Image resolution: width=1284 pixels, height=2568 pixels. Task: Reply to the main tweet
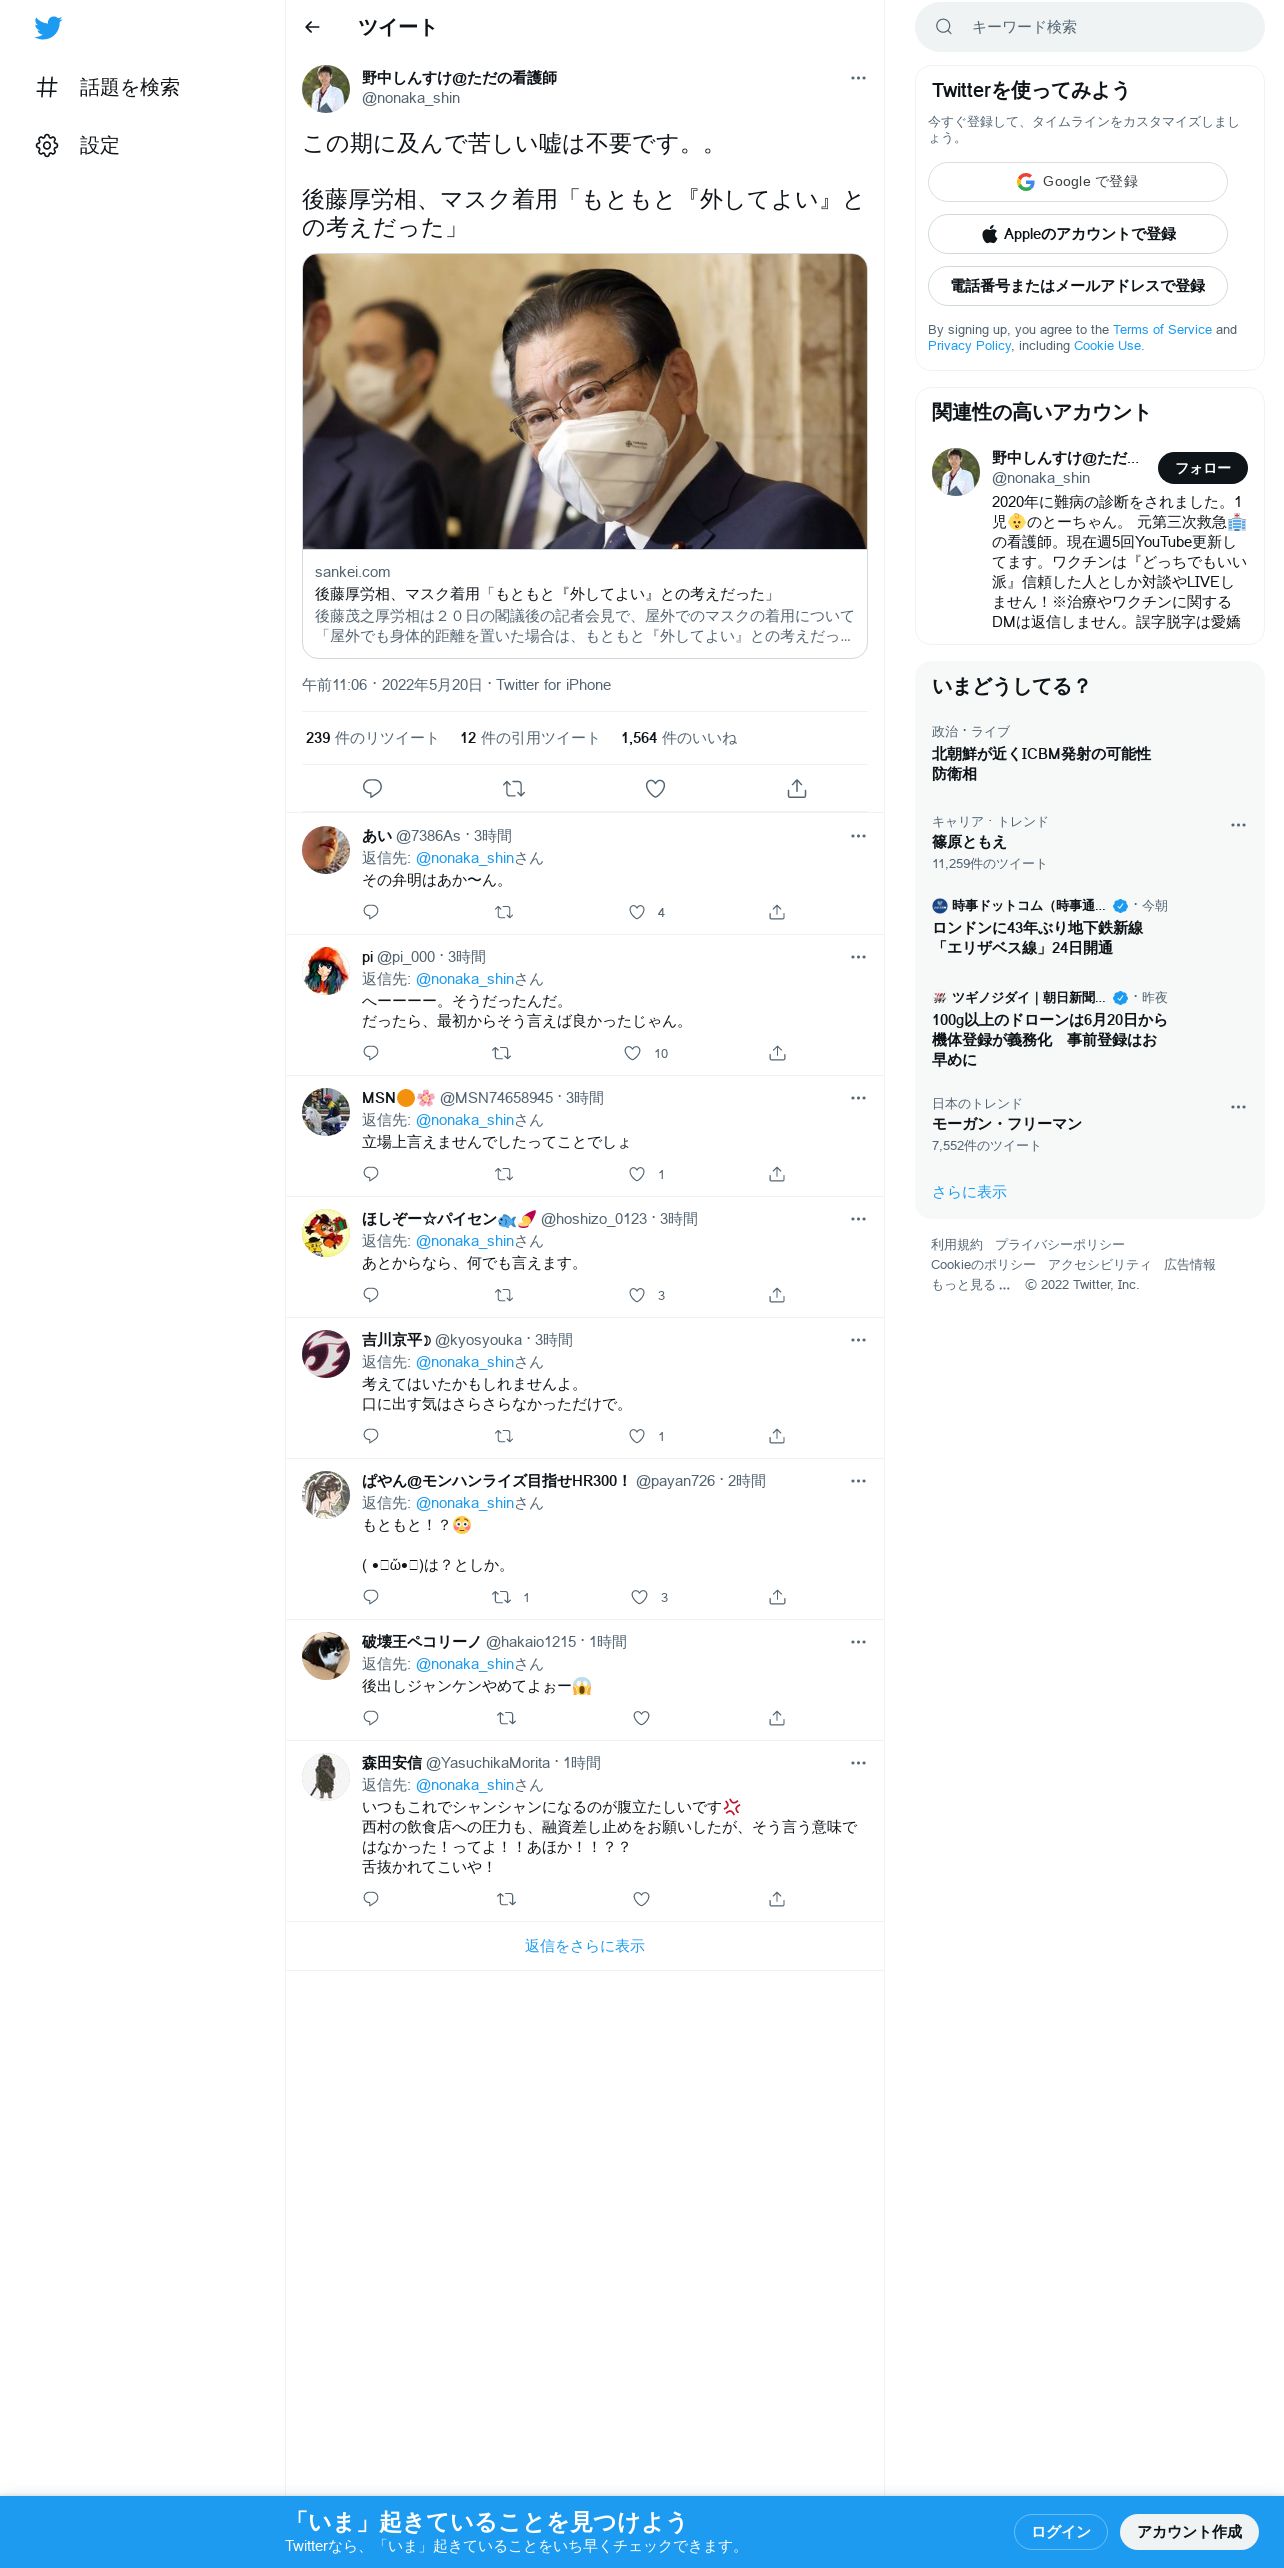click(x=372, y=789)
